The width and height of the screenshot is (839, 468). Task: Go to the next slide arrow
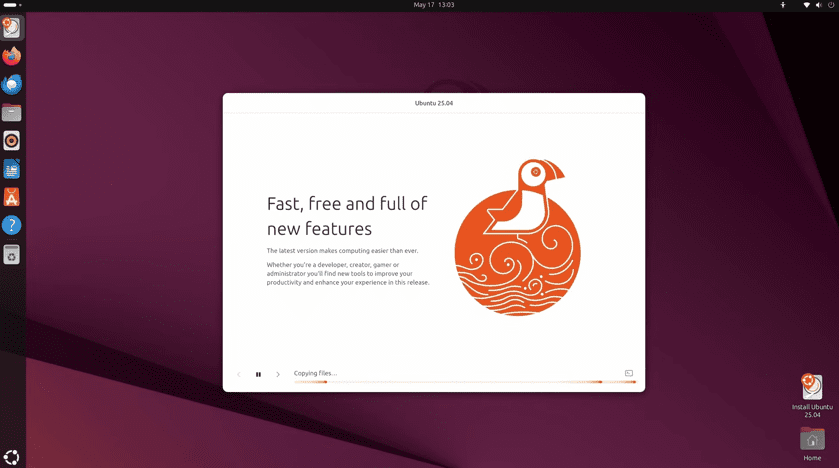click(278, 374)
